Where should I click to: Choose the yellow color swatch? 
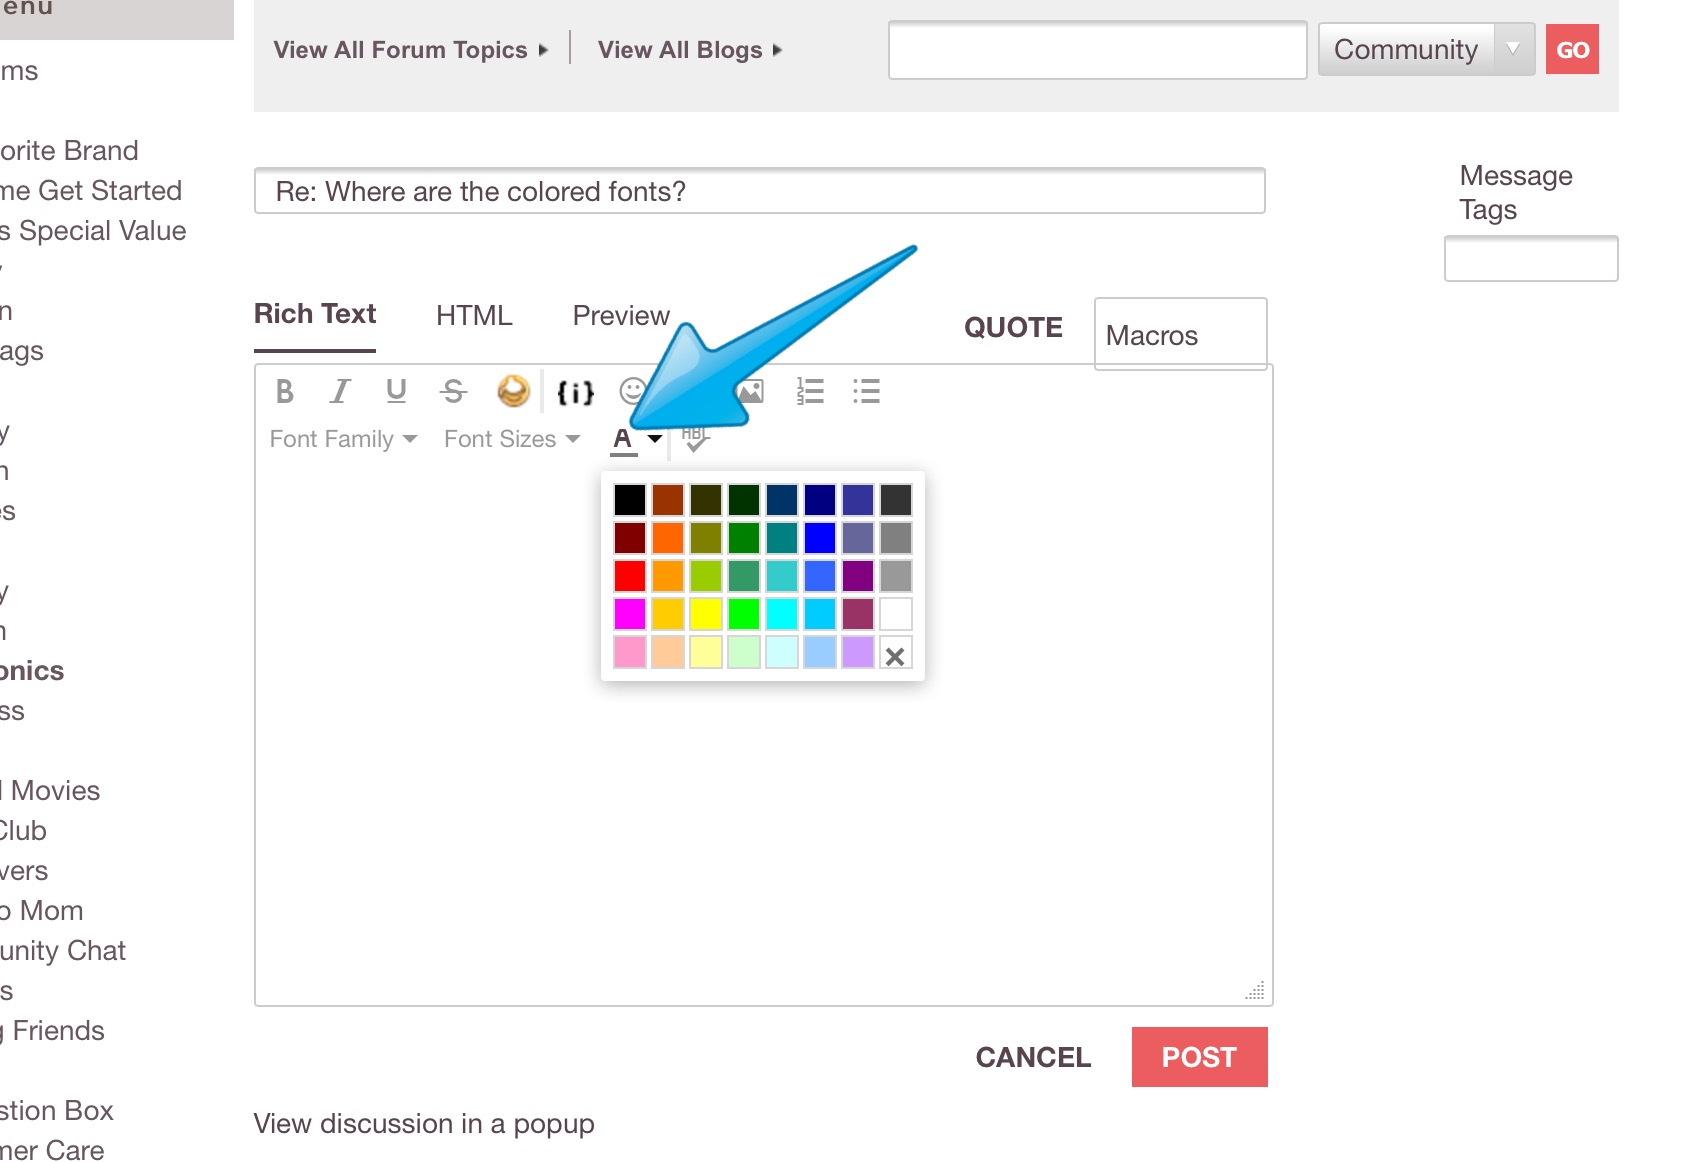[706, 614]
